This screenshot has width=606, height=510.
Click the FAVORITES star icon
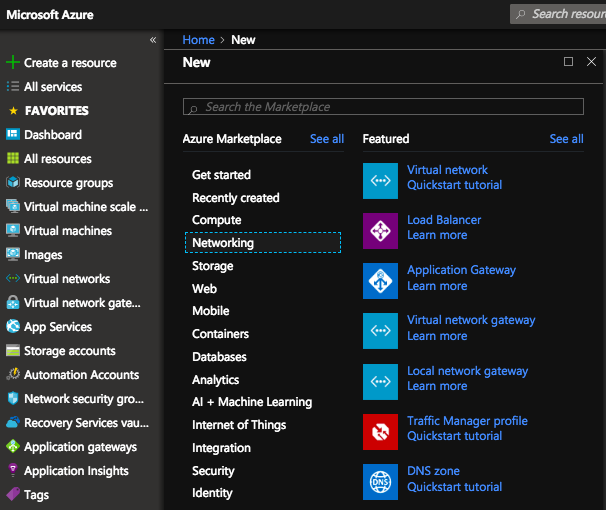[13, 110]
